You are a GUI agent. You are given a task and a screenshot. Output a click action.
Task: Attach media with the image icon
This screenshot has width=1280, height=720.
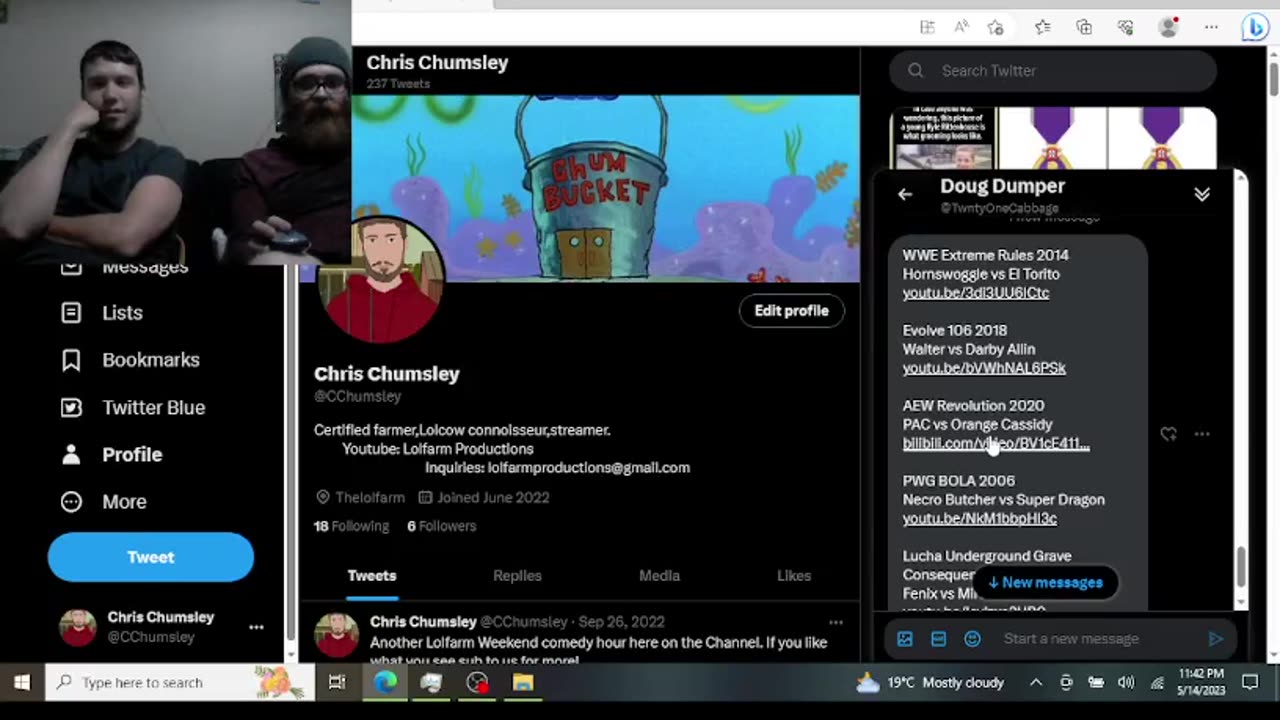pos(905,639)
